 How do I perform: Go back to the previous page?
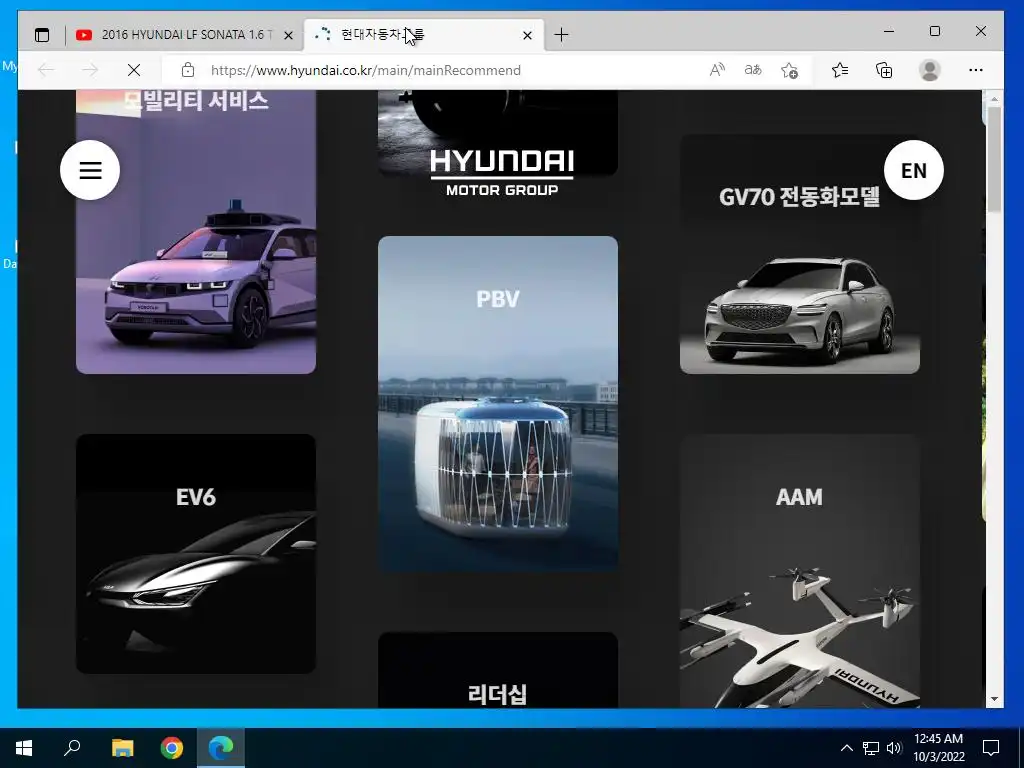click(46, 70)
